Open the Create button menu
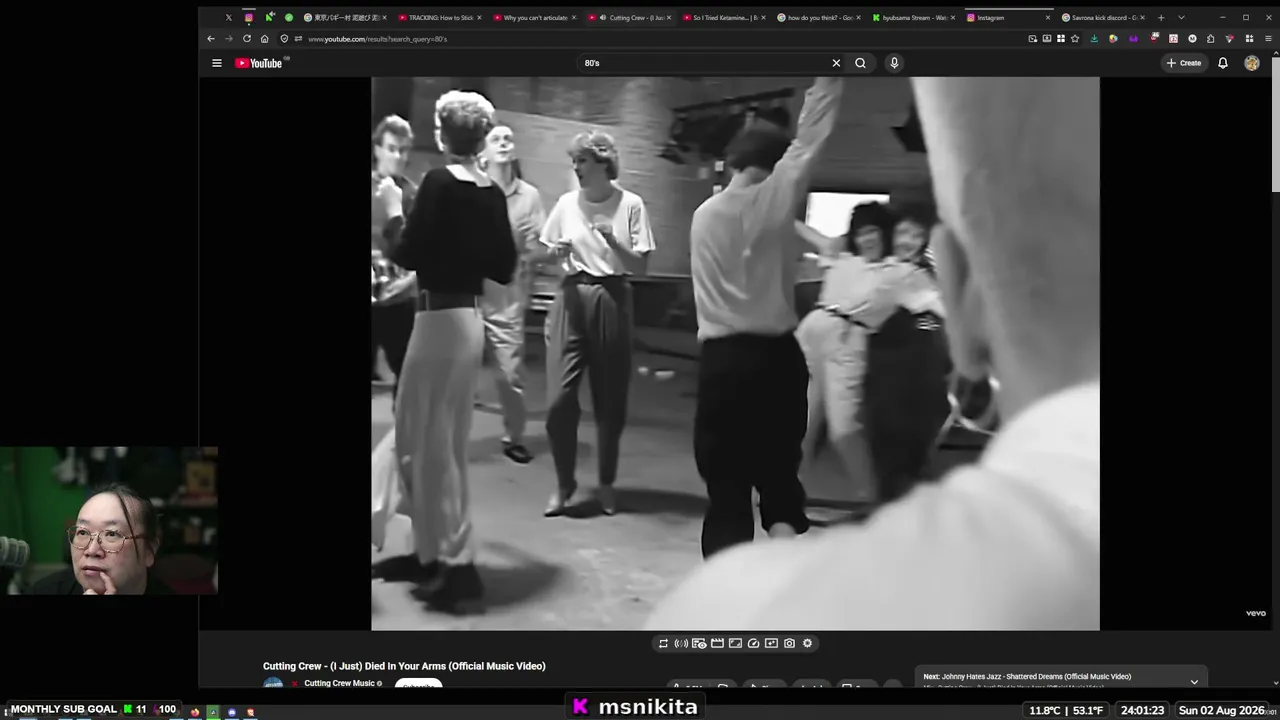Screen dimensions: 1280x720 coord(1183,63)
